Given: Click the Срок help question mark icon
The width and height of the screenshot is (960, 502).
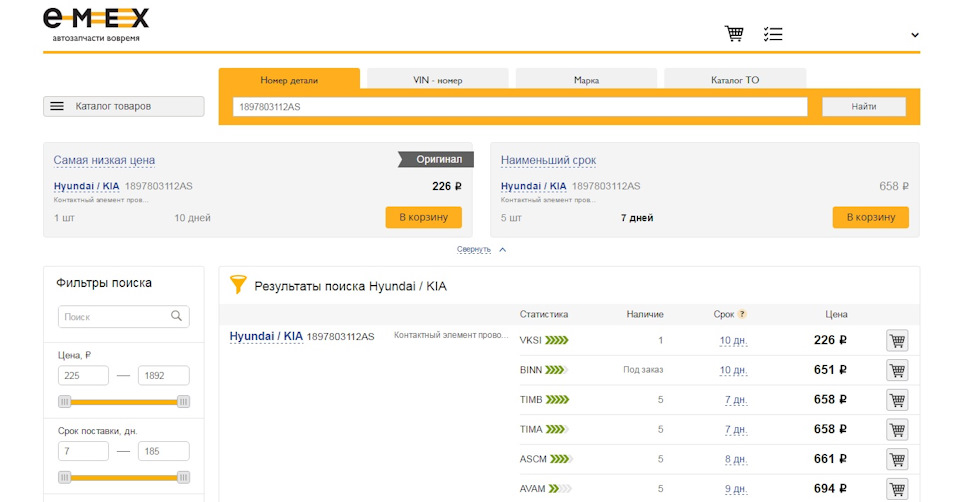Looking at the screenshot, I should (x=742, y=314).
